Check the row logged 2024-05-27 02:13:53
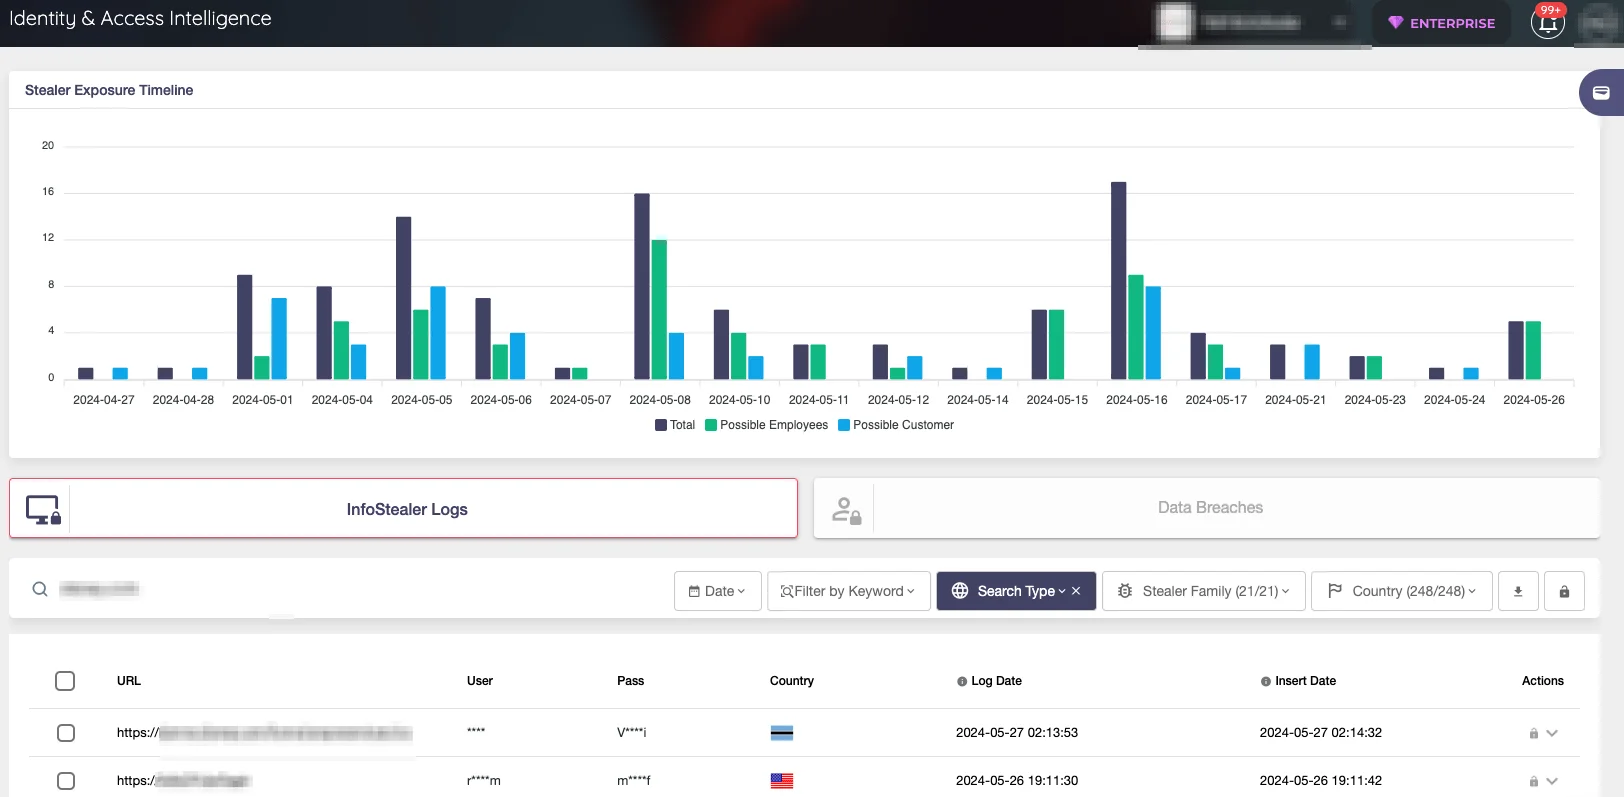The width and height of the screenshot is (1624, 797). click(66, 733)
